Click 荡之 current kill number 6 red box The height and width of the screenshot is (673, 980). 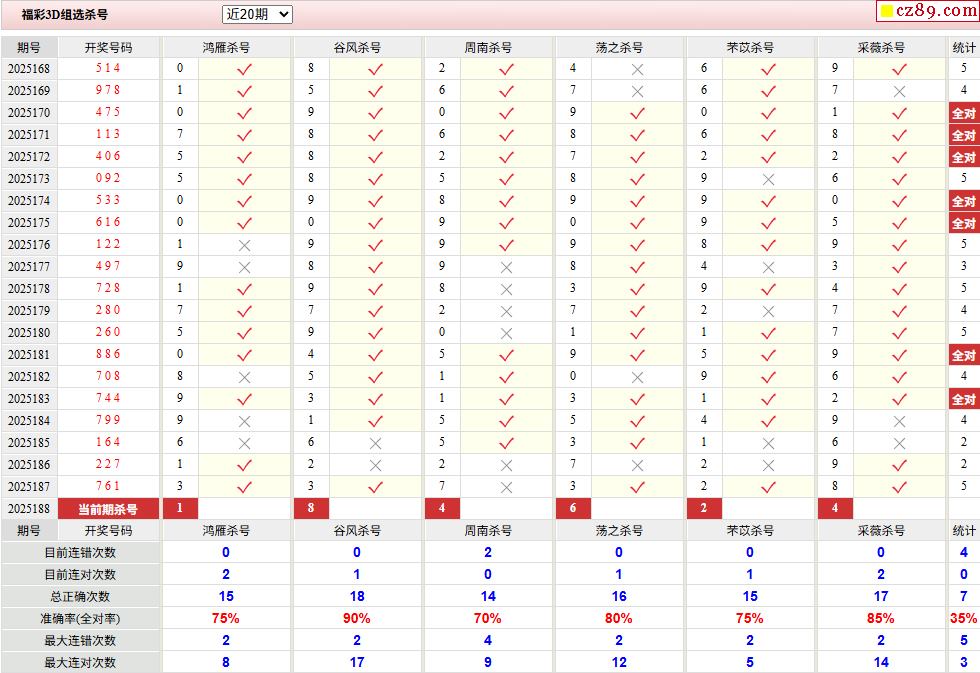(x=572, y=508)
